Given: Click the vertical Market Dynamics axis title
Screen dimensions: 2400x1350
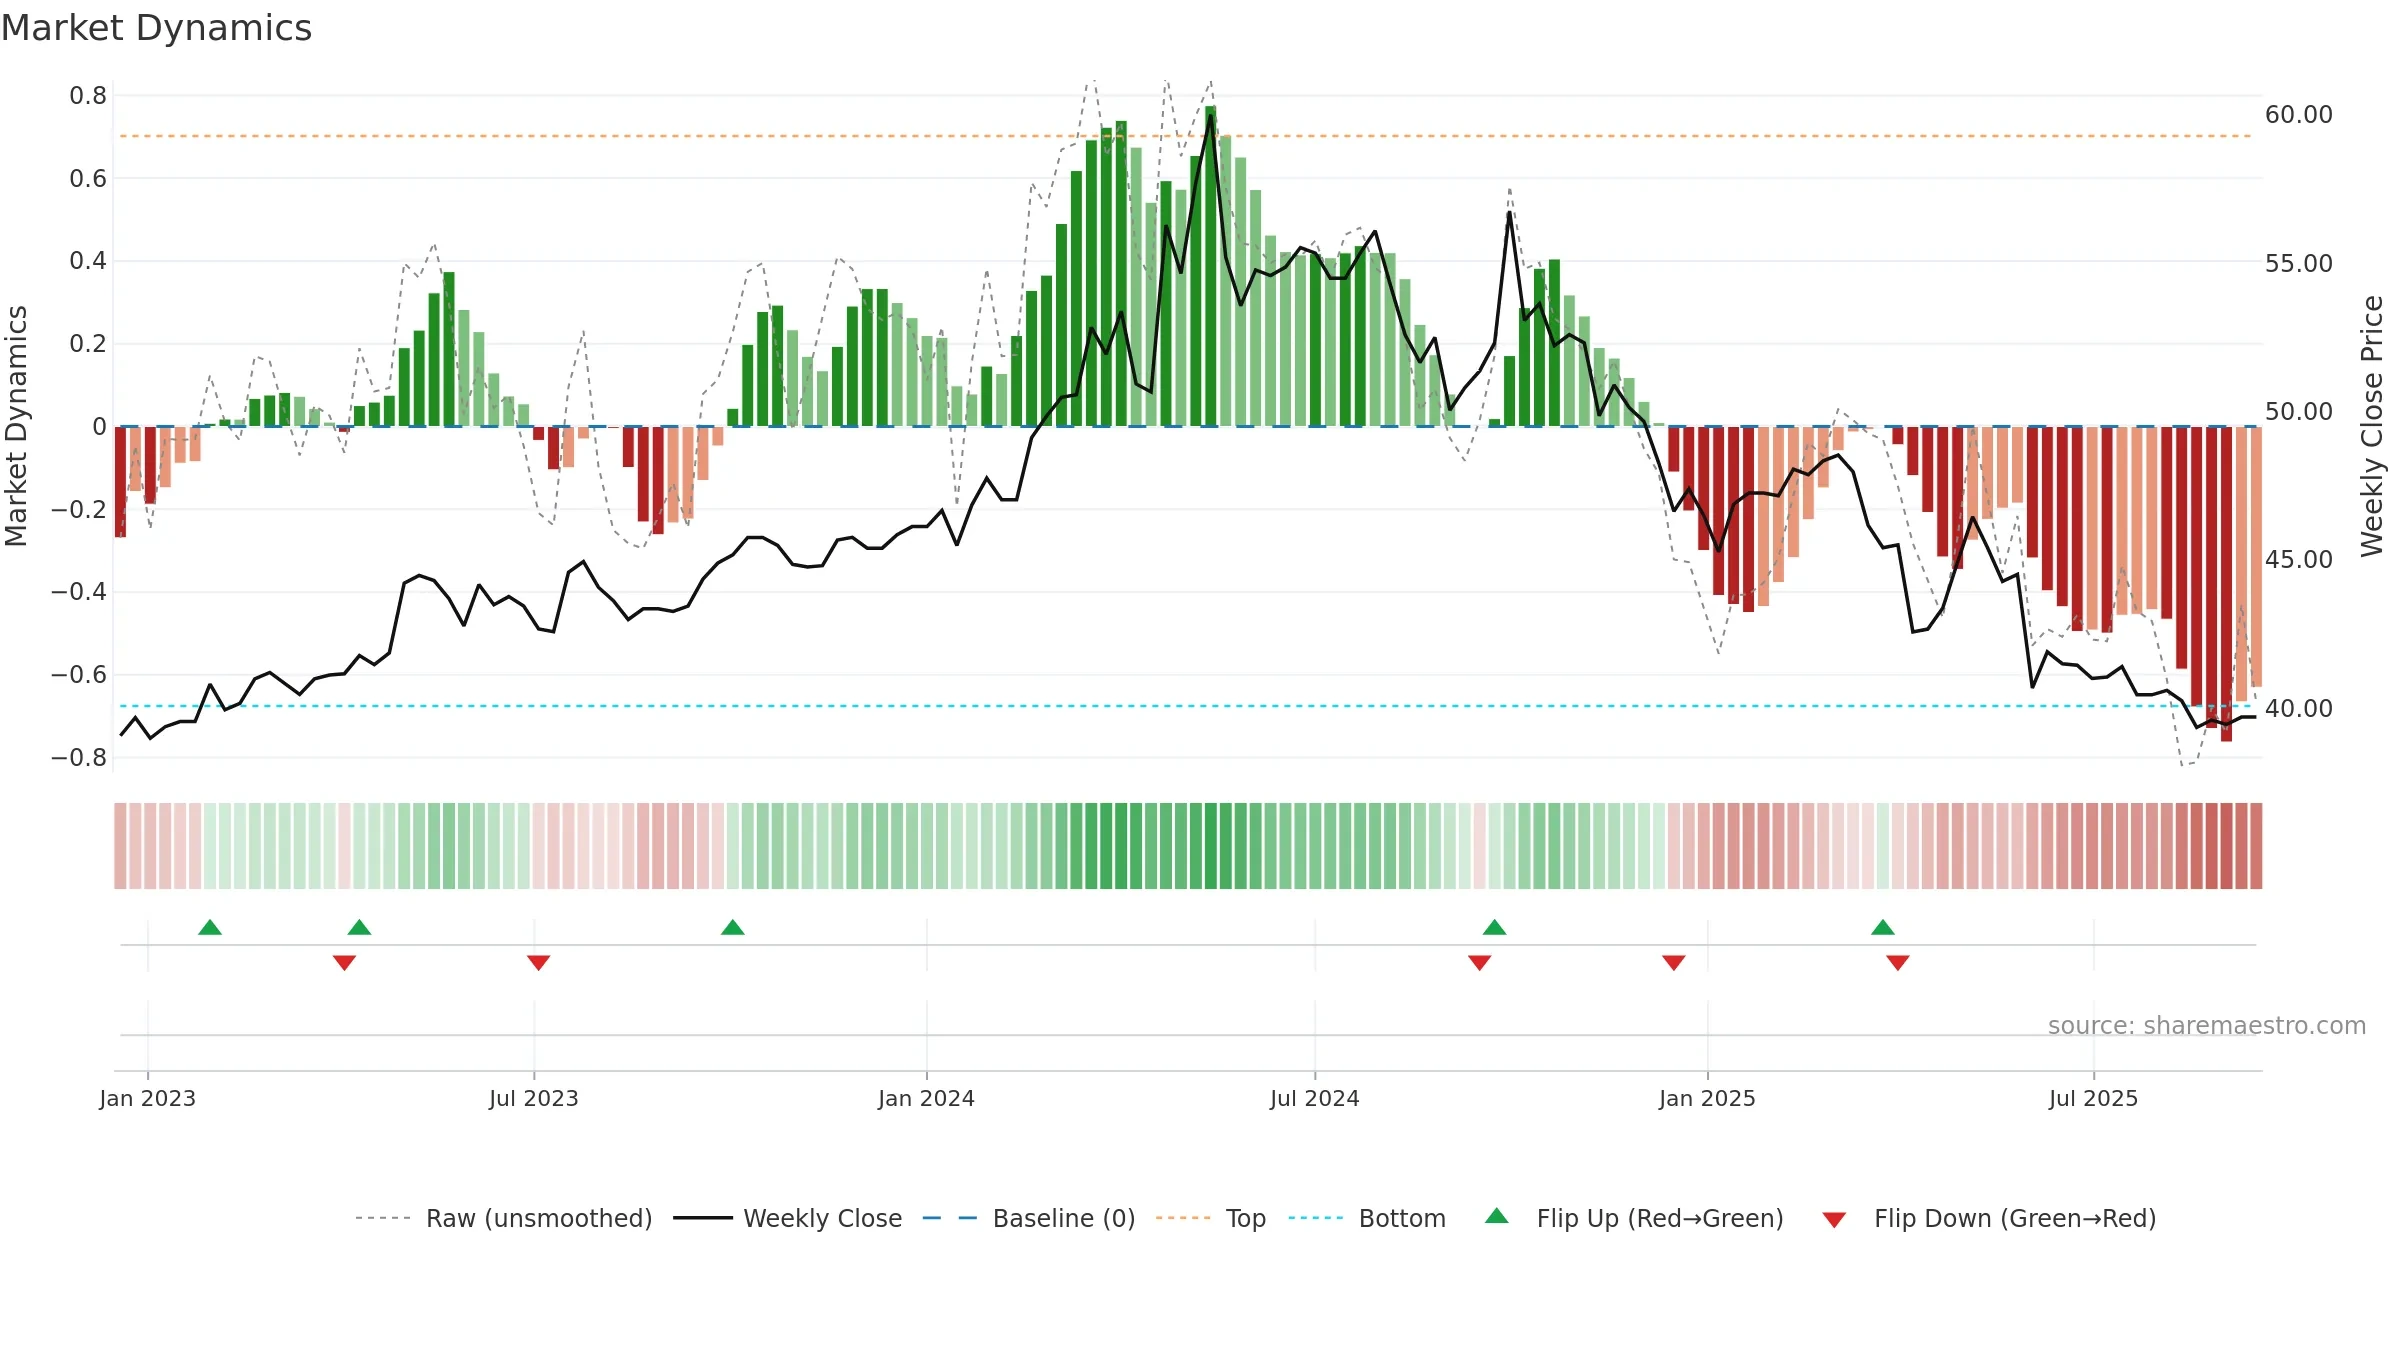Looking at the screenshot, I should tap(16, 426).
